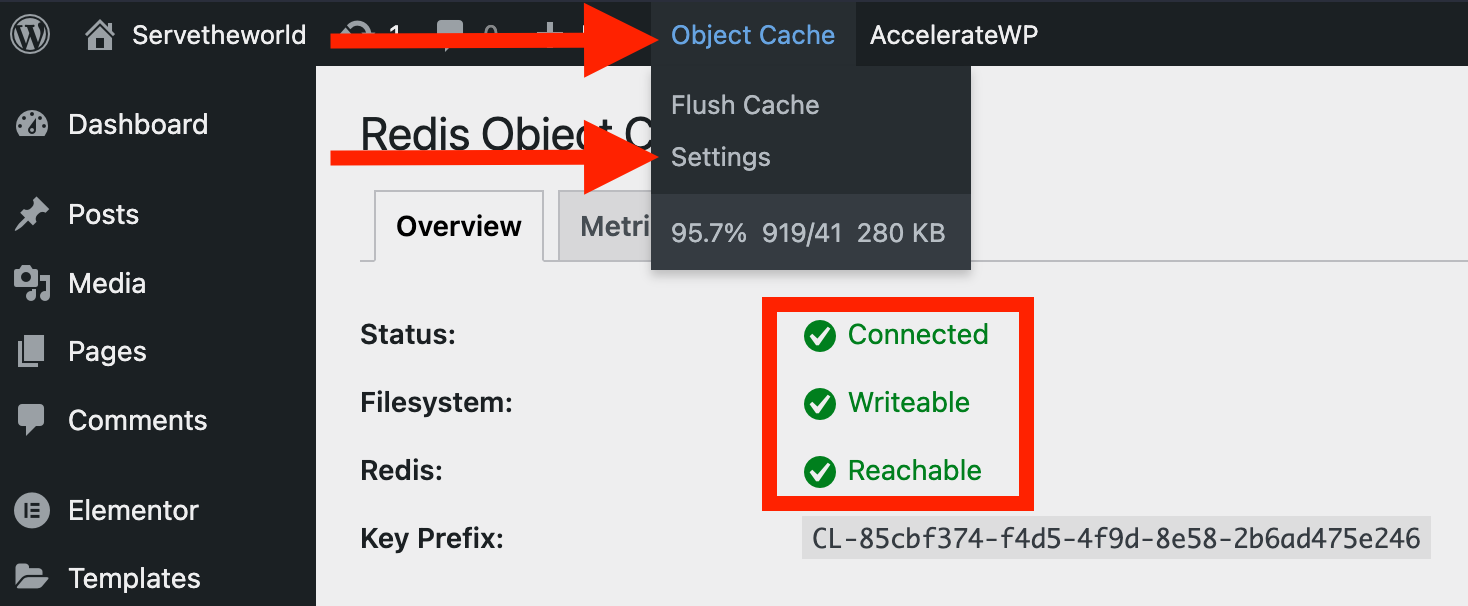Click the green Writeable checkmark icon
This screenshot has height=606, width=1468.
pyautogui.click(x=820, y=404)
